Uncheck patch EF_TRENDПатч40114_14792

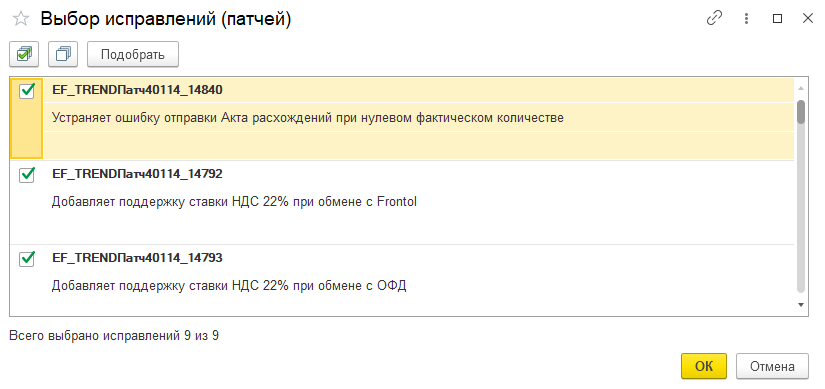[26, 174]
